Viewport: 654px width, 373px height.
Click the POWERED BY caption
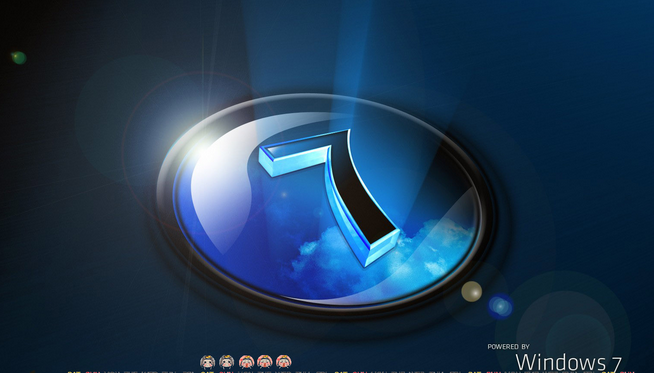point(508,347)
